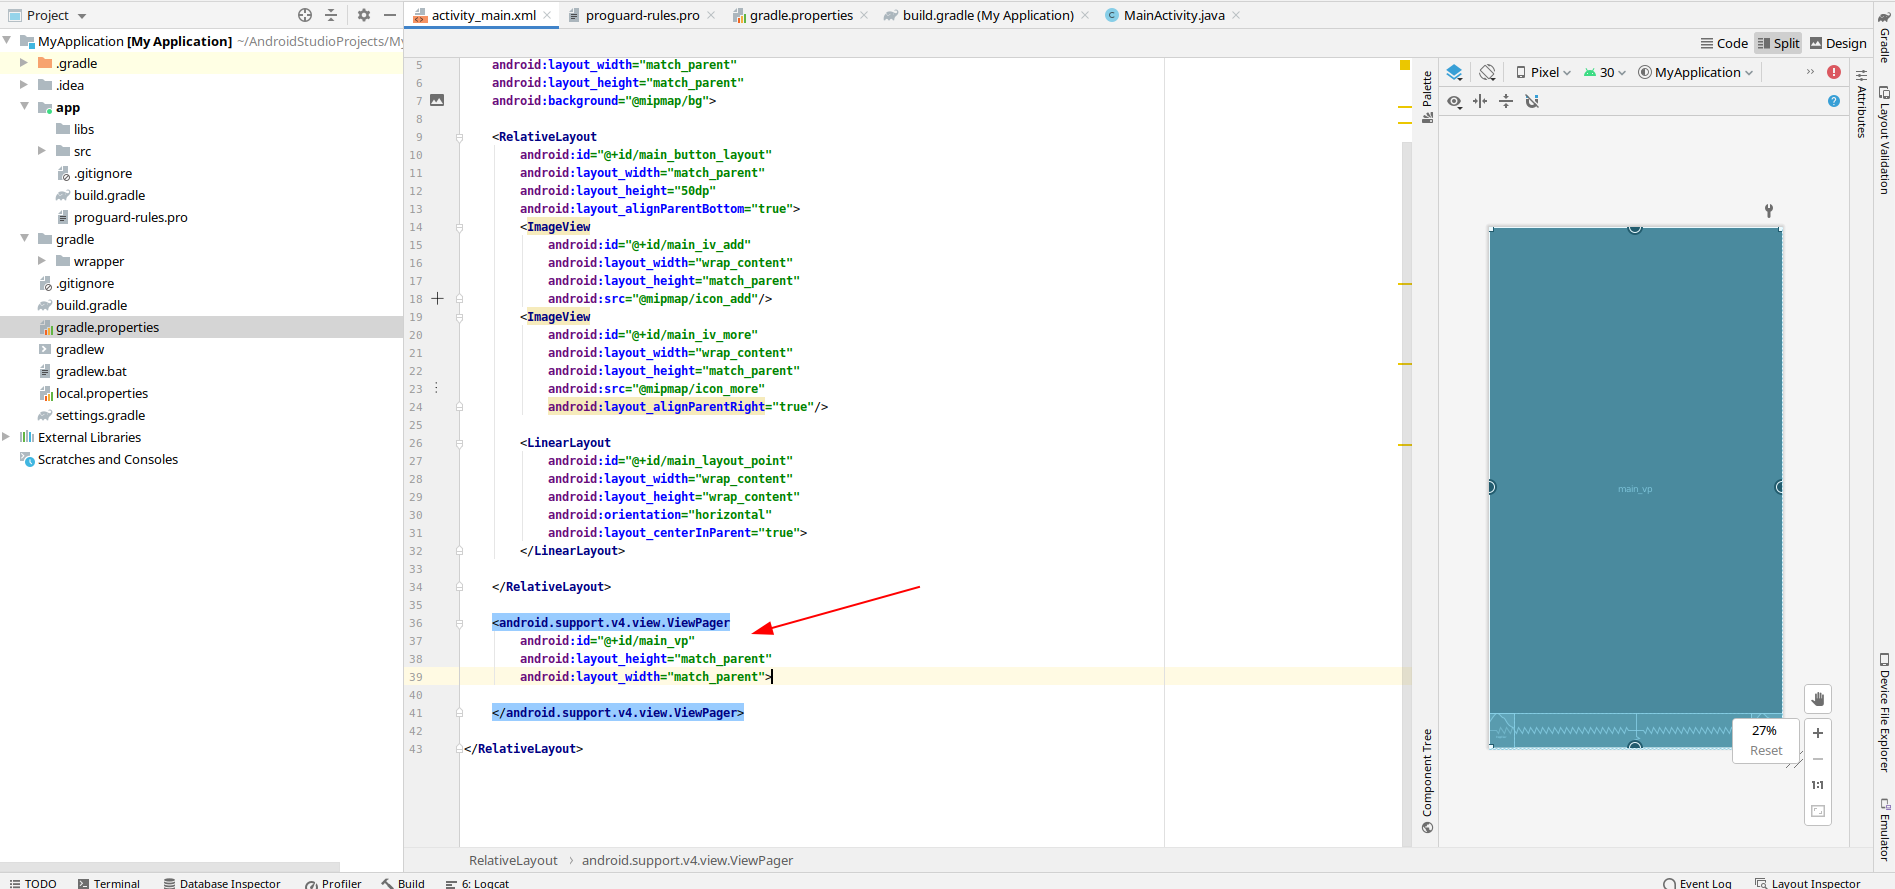Image resolution: width=1895 pixels, height=889 pixels.
Task: Hide the Project panel with minus icon
Action: (390, 15)
